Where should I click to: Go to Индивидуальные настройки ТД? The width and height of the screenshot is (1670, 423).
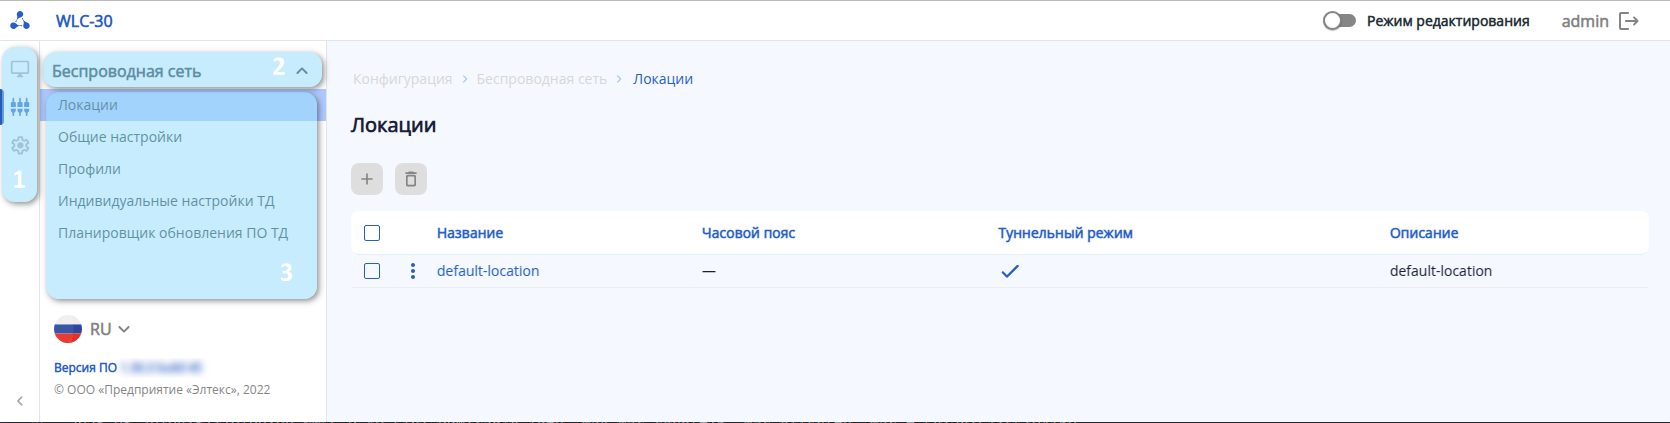(x=166, y=201)
